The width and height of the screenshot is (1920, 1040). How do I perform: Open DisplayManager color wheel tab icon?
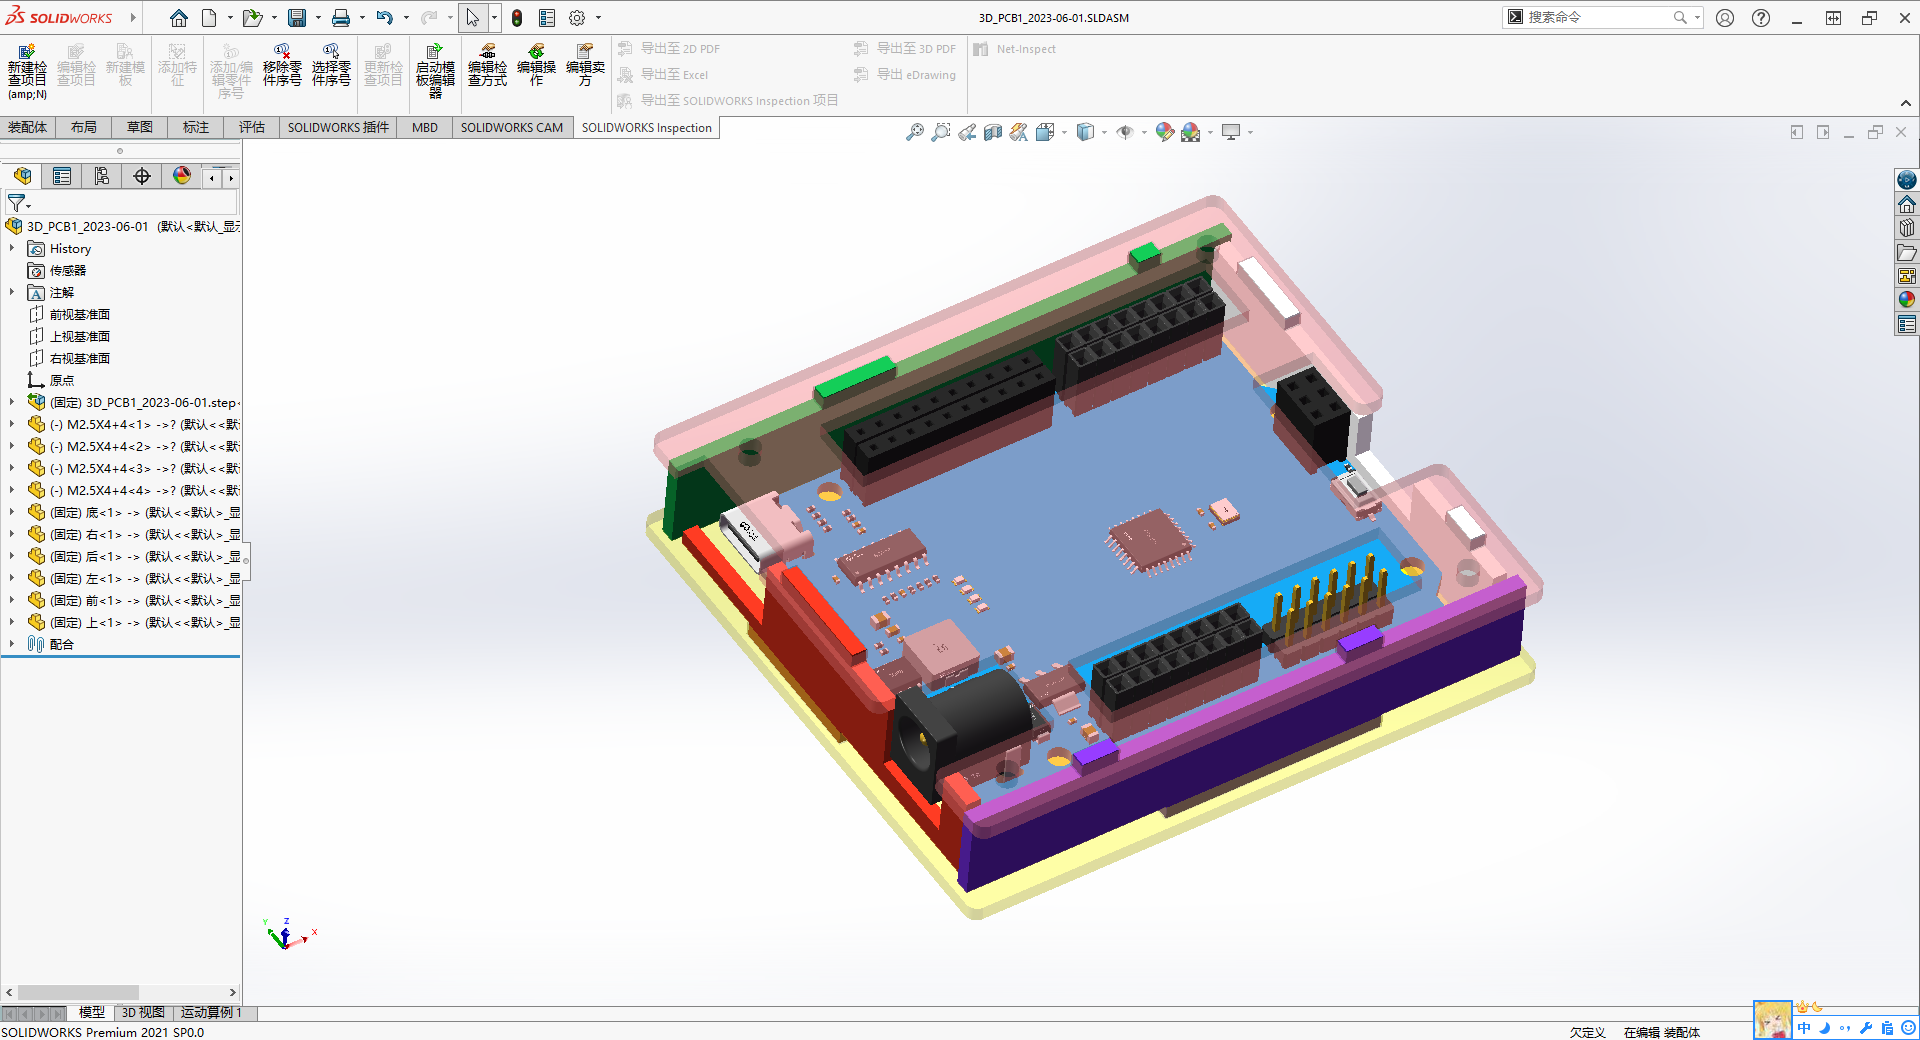click(x=182, y=176)
